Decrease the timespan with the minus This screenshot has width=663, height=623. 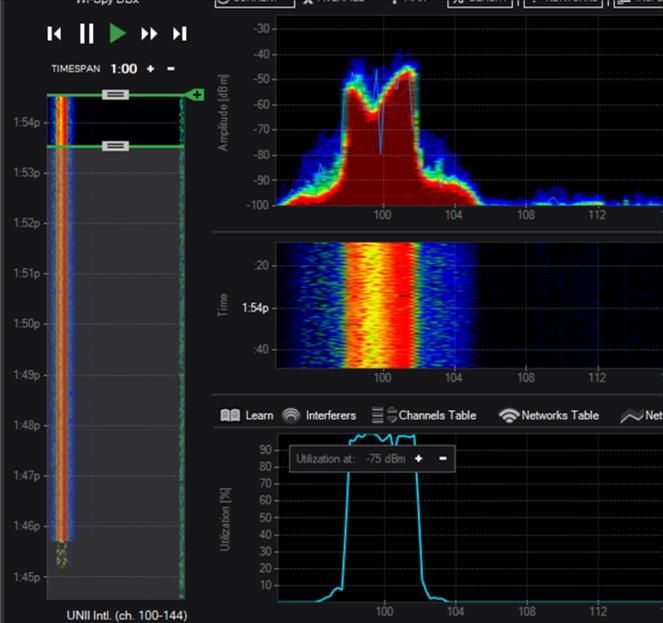point(171,69)
